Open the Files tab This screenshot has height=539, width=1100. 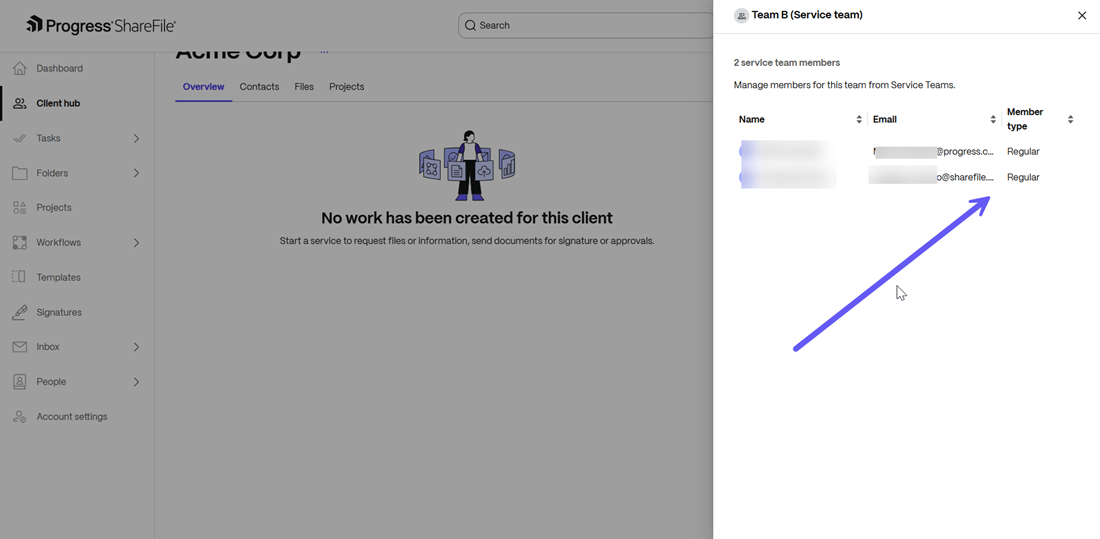pos(304,87)
